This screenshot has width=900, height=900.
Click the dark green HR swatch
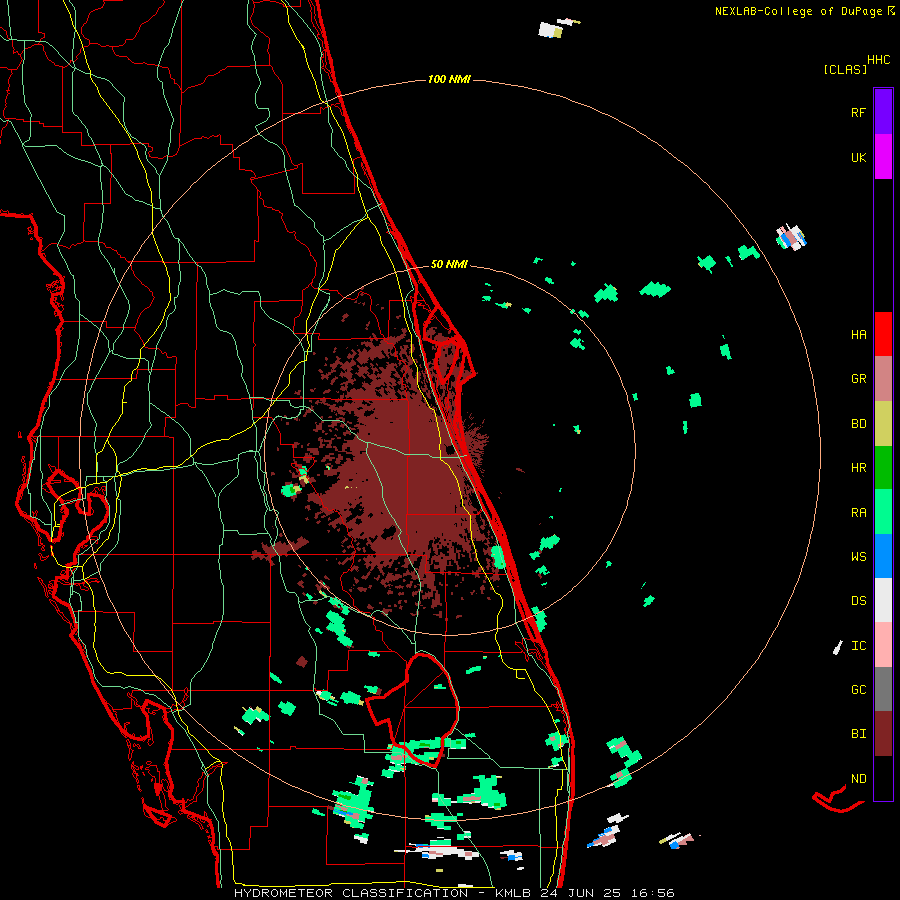[883, 468]
